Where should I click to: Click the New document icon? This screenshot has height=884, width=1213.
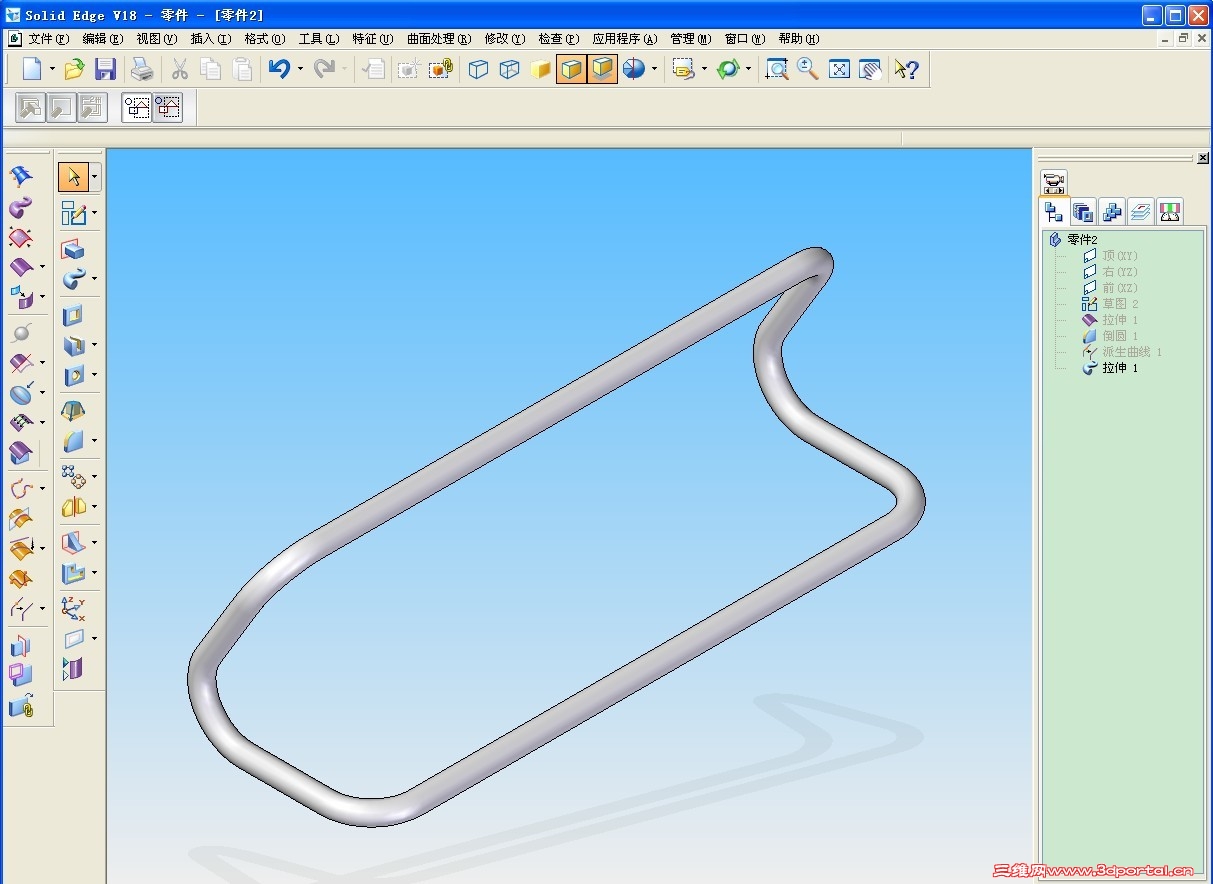click(32, 69)
